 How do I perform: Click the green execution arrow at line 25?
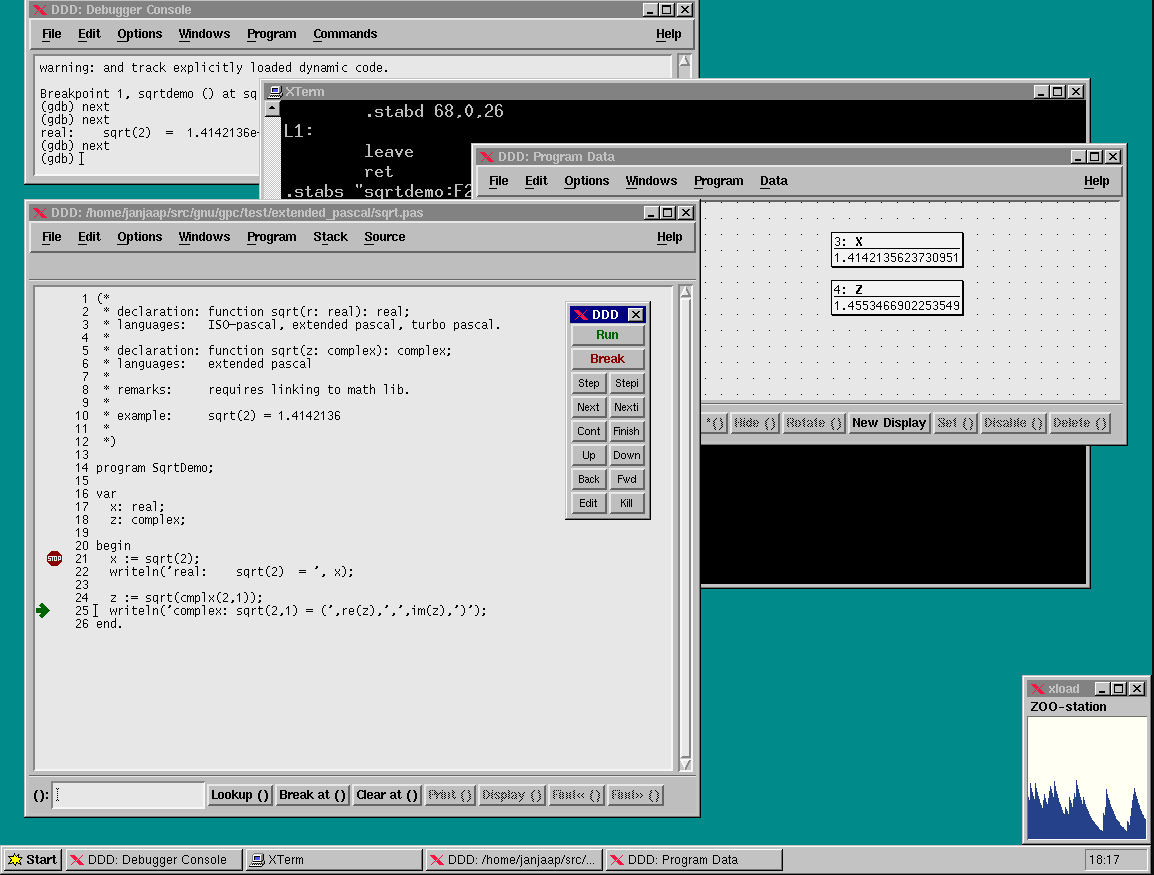(x=42, y=610)
